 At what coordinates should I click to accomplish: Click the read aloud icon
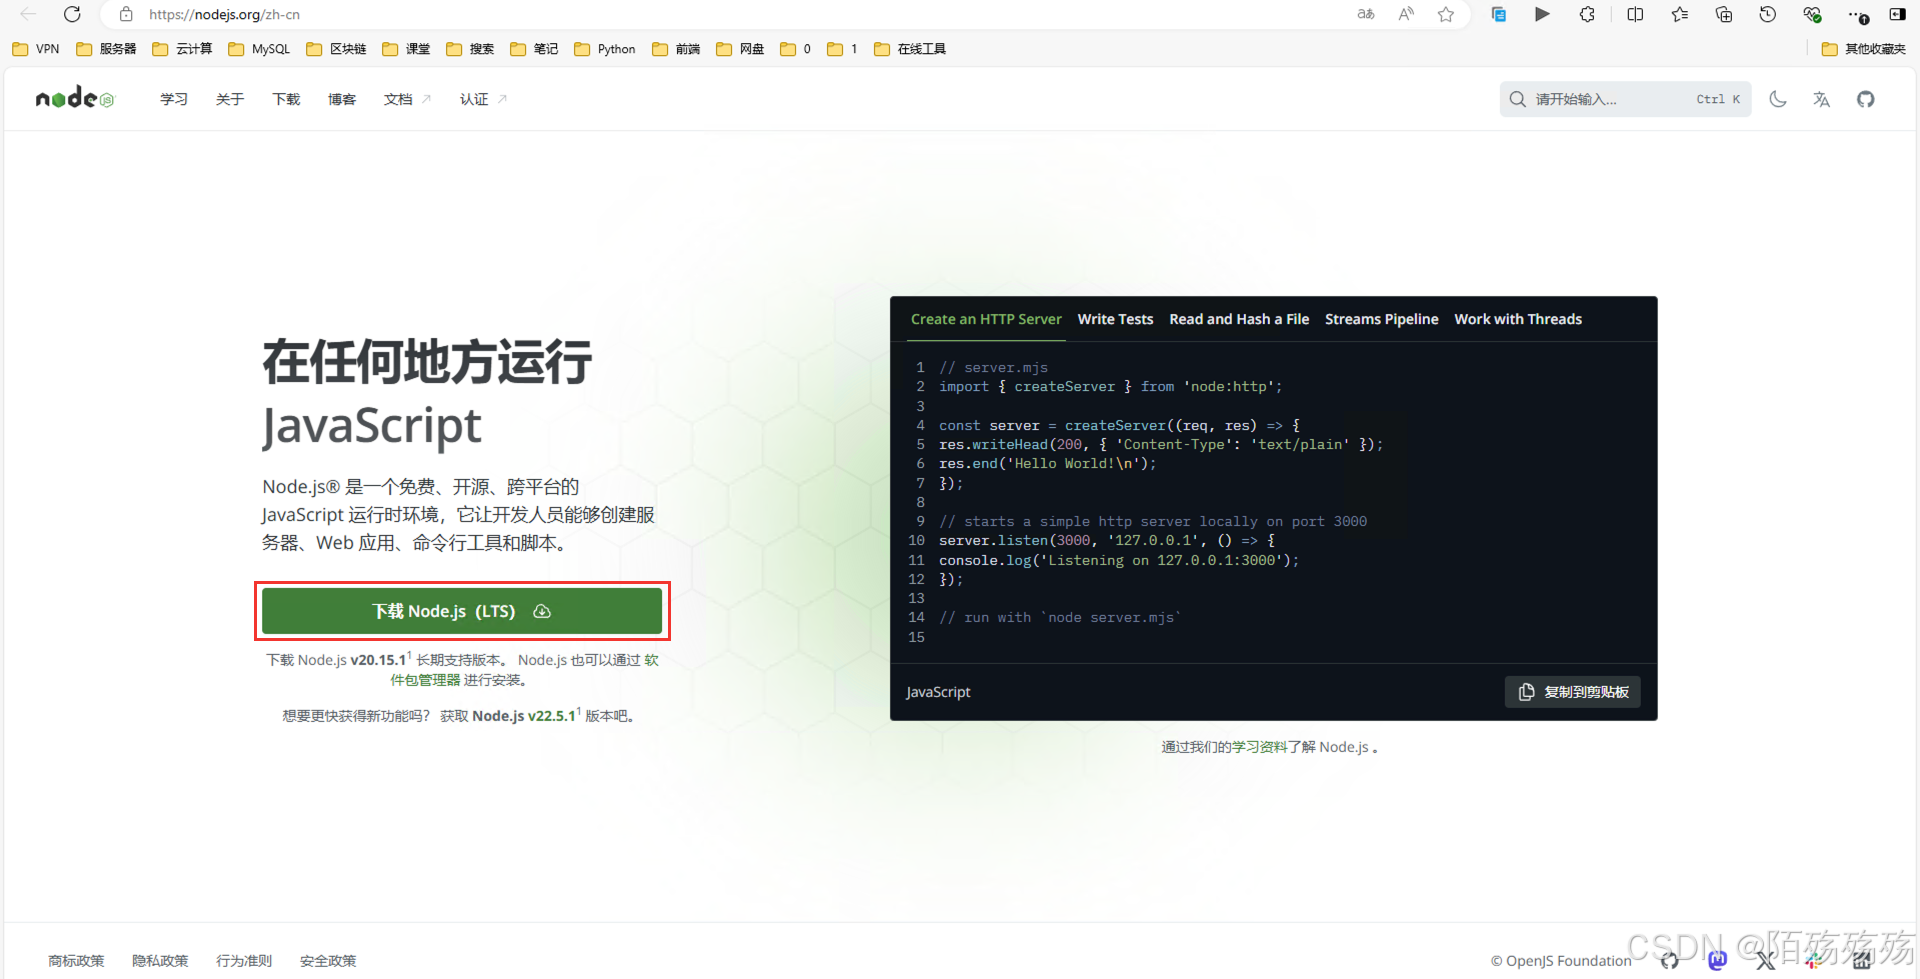tap(1406, 14)
